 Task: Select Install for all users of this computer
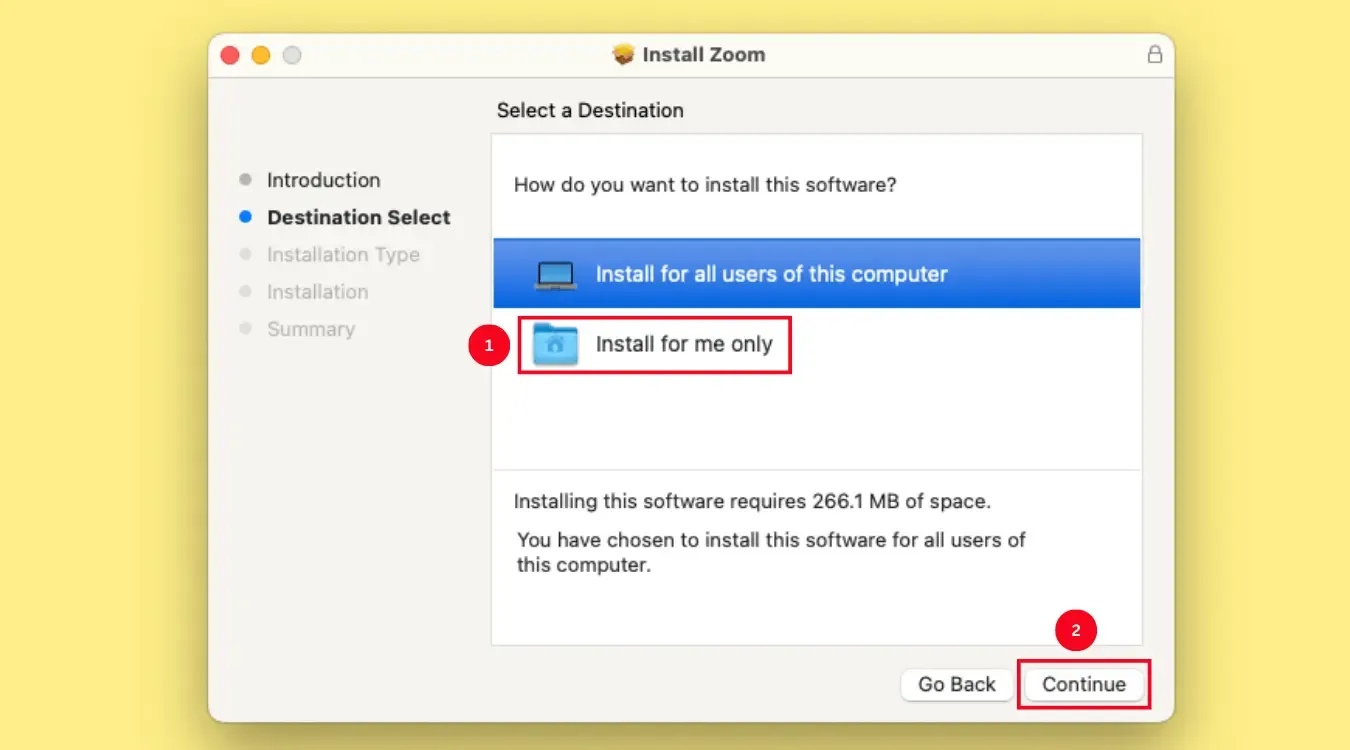tap(817, 274)
